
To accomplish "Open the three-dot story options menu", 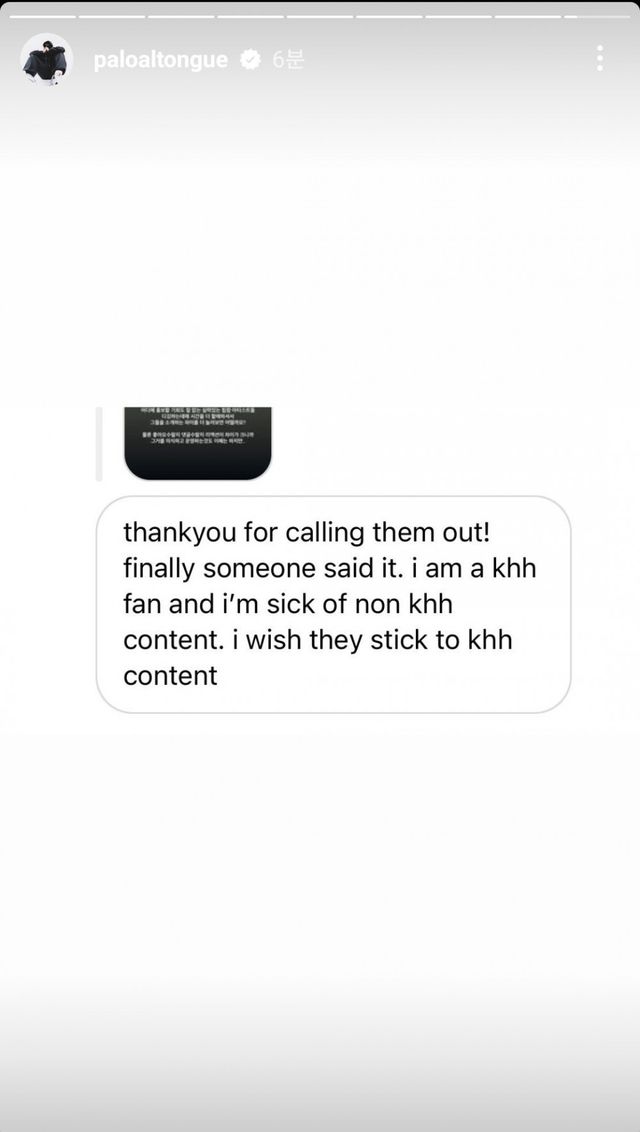I will 600,58.
